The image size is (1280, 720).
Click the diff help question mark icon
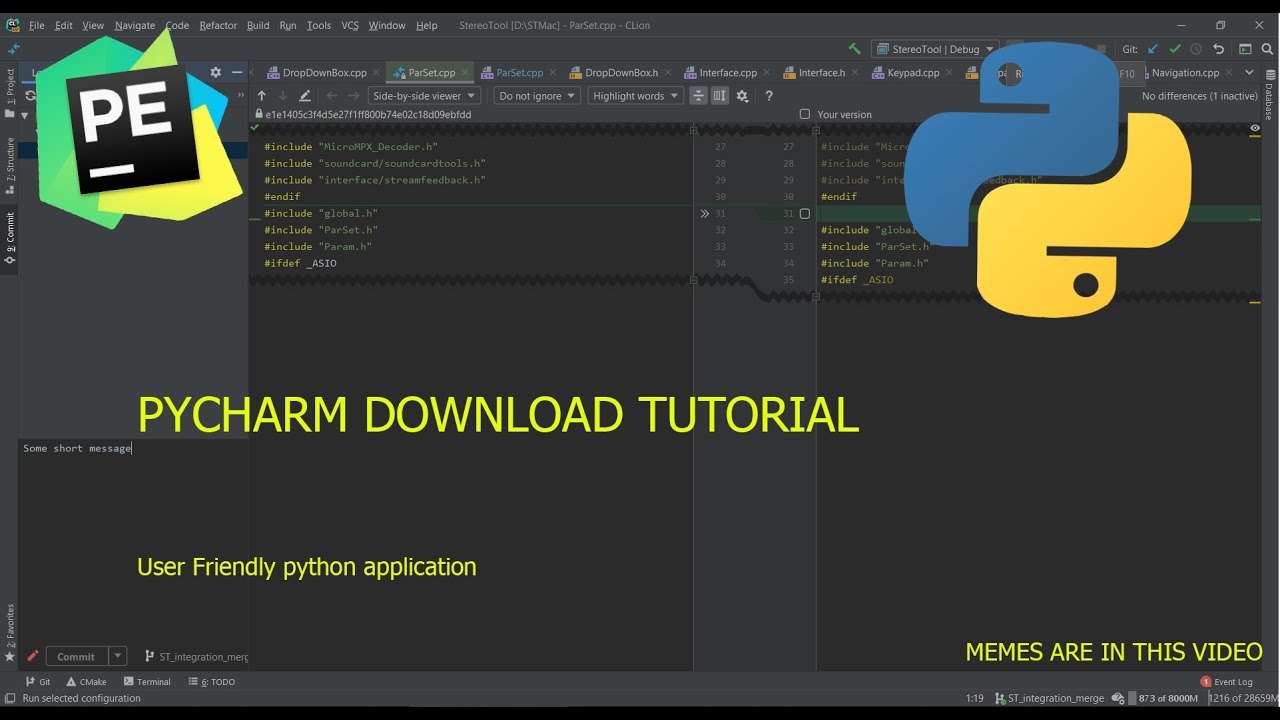769,96
